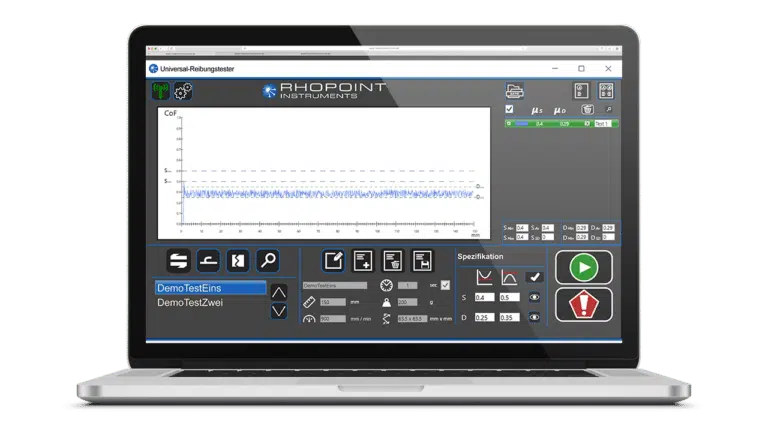Open the folder icon to load results
Screen dimensions: 768x432
pos(515,91)
